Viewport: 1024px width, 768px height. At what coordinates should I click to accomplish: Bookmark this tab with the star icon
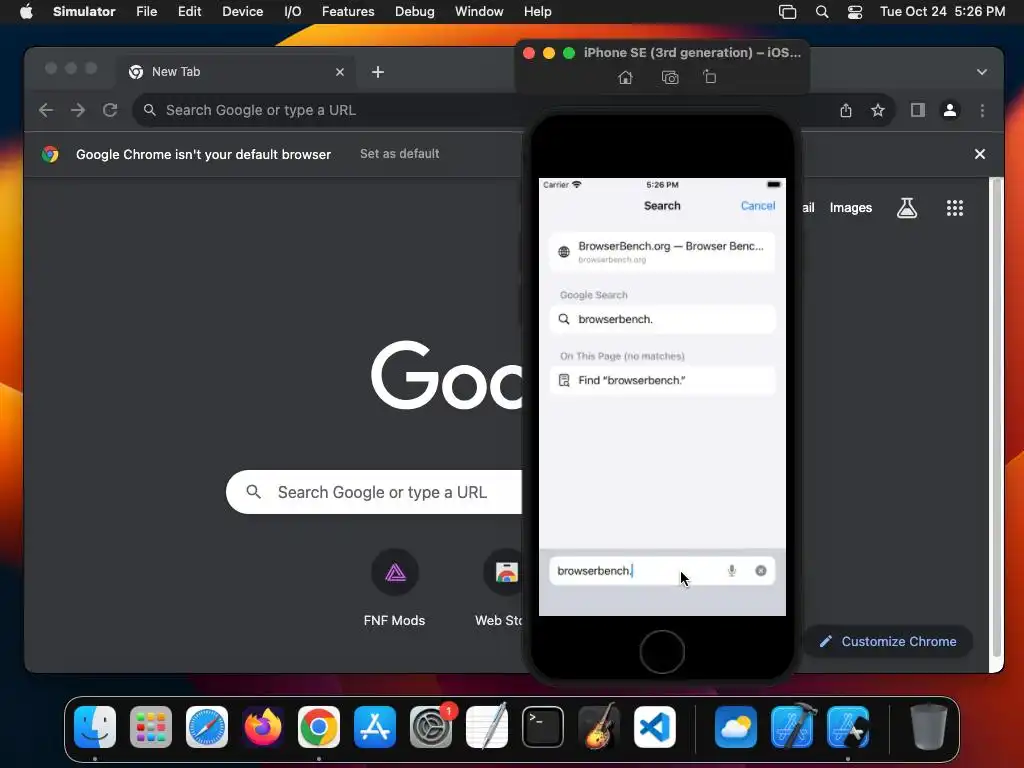pos(878,110)
